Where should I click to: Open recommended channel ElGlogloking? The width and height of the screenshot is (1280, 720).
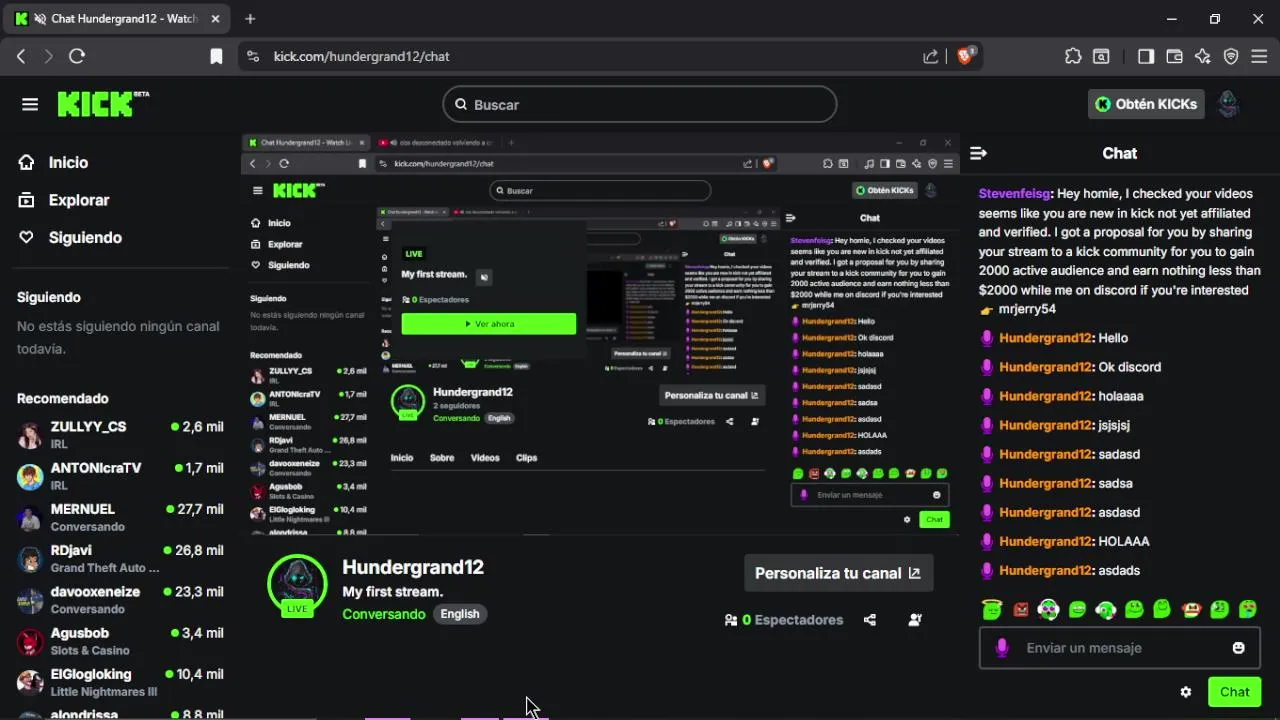120,682
